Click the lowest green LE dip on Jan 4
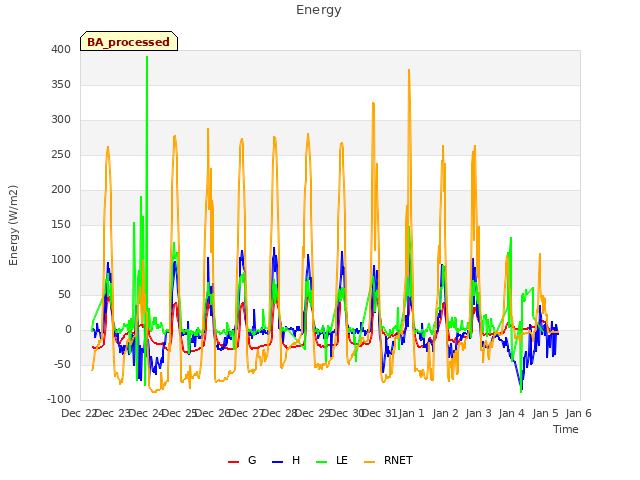This screenshot has height=480, width=640. [521, 392]
